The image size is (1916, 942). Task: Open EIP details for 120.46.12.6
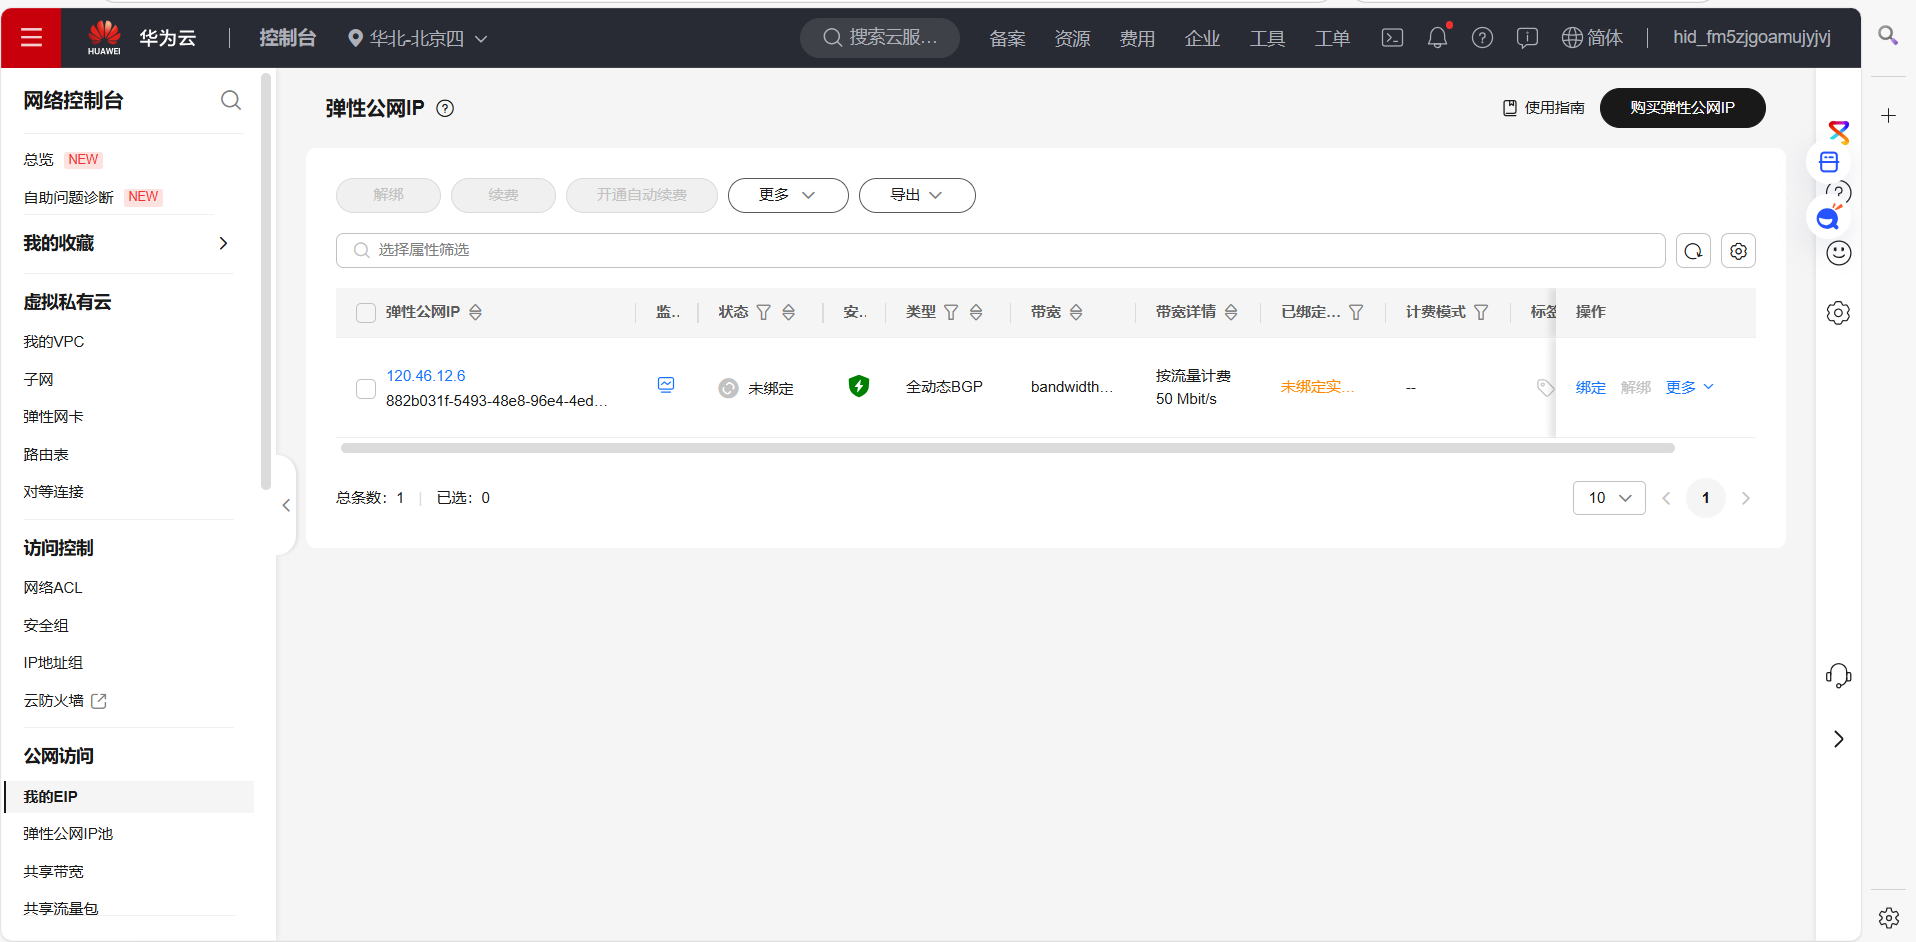(x=426, y=376)
